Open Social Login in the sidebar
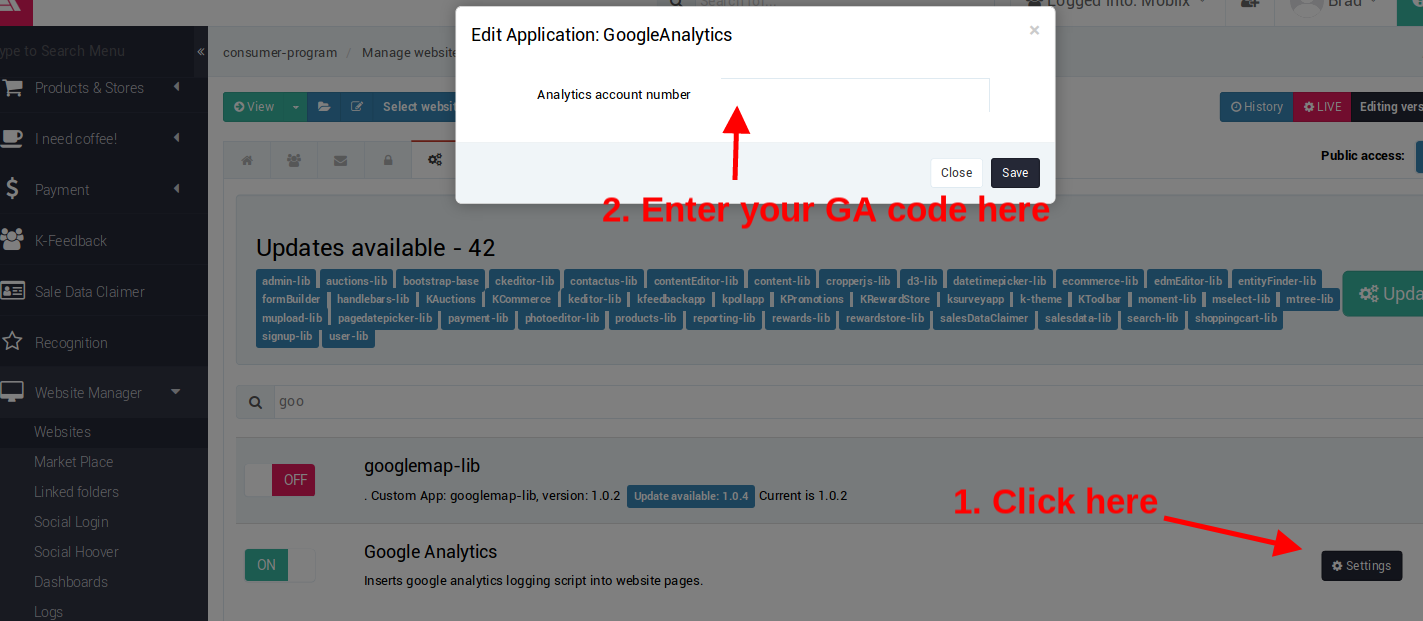1423x621 pixels. [71, 522]
